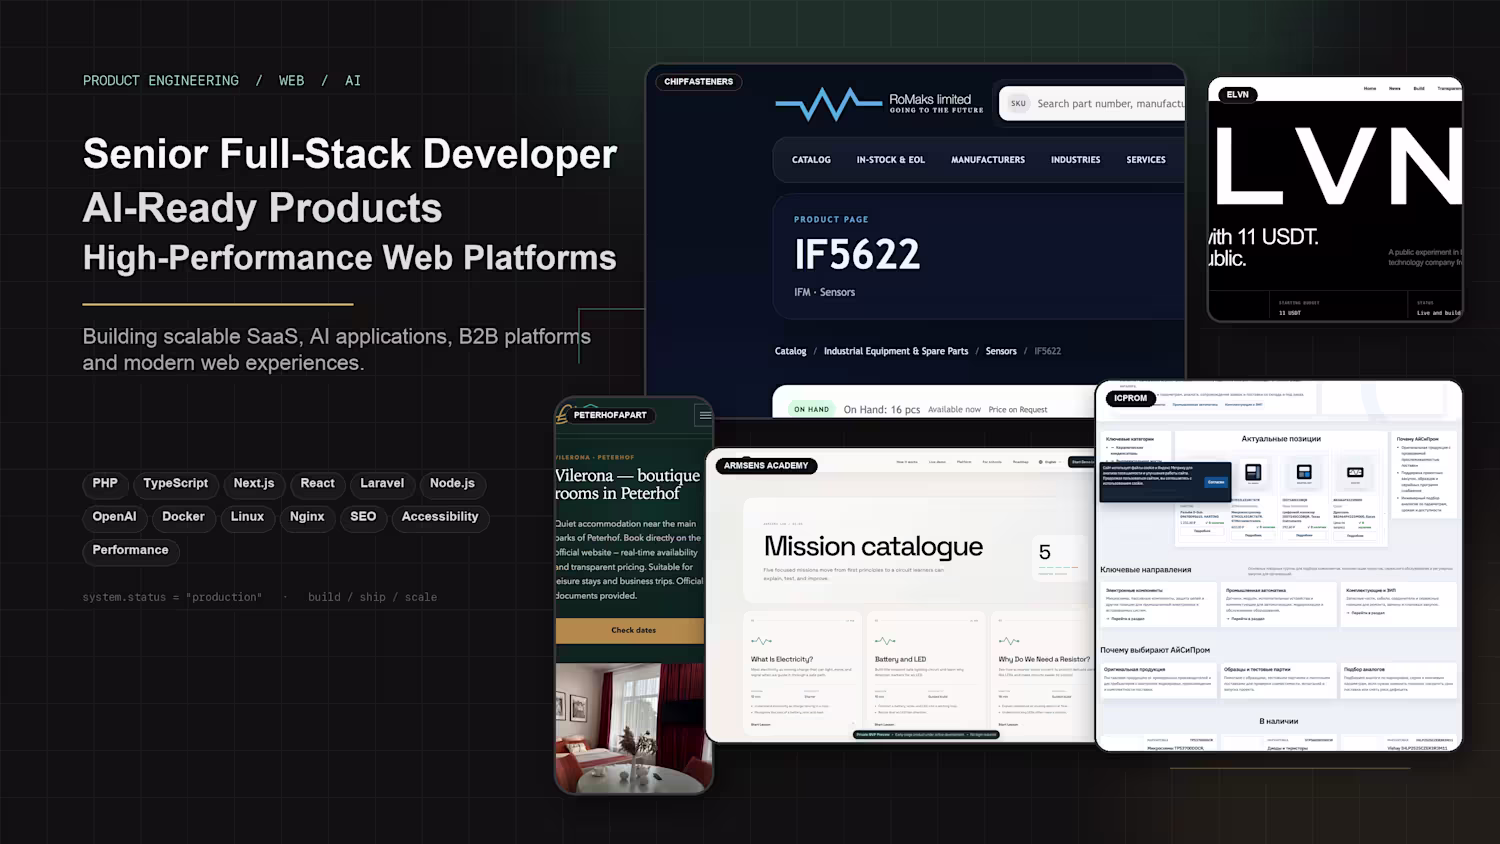Open the CATALOG menu in RoMaks

point(811,160)
